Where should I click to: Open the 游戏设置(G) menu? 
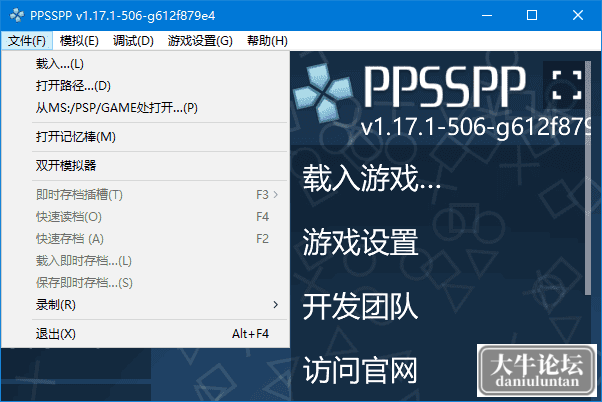click(x=200, y=41)
